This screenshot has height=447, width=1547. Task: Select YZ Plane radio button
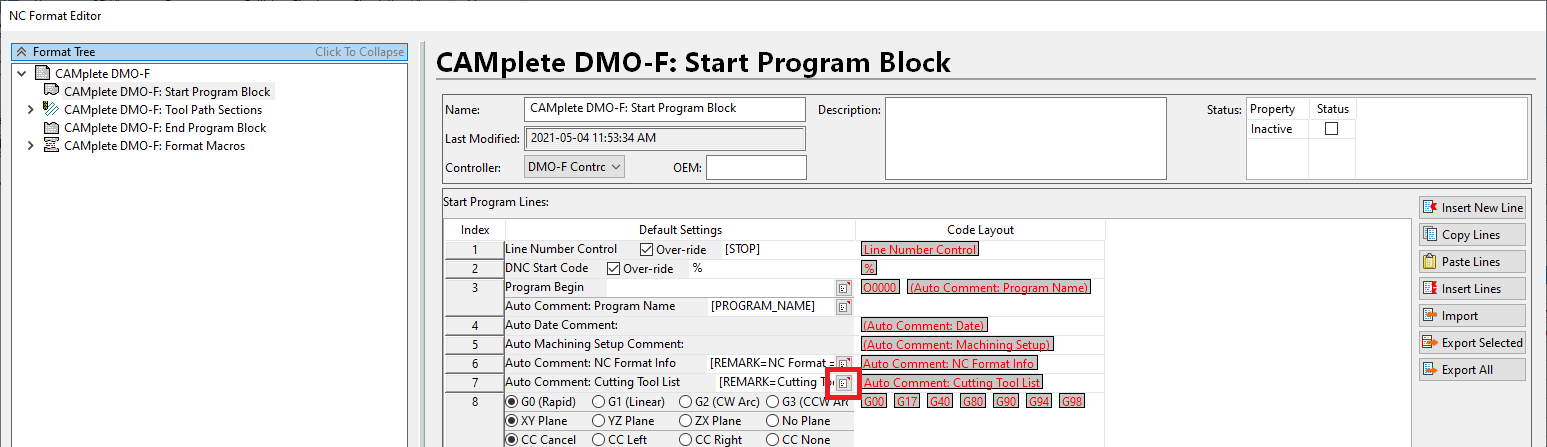(x=599, y=421)
